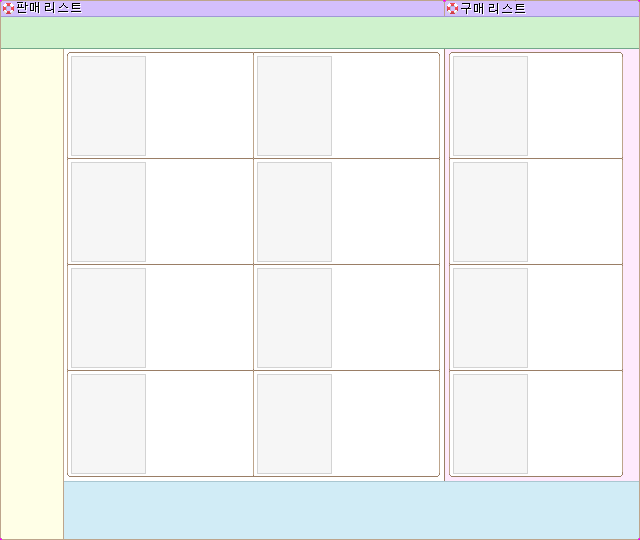
Task: Choose the third thumbnail in 구매 리스트
Action: tap(490, 318)
